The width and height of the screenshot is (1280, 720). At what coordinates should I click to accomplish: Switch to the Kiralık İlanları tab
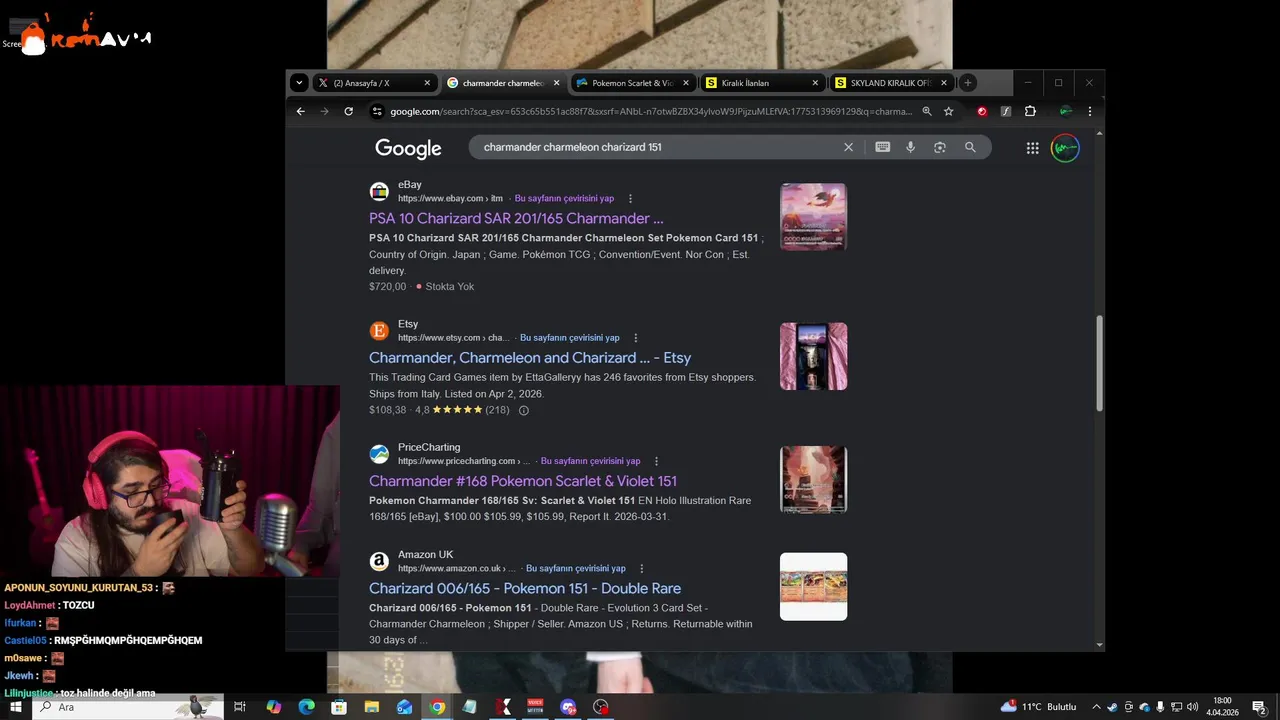pos(762,83)
